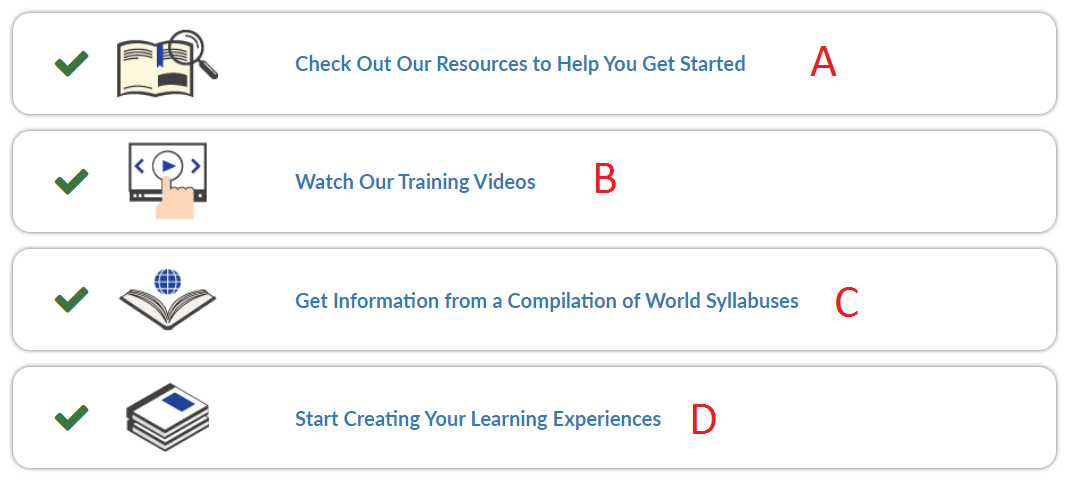Toggle the checkmark beside Watch Our Training Videos
Image resolution: width=1070 pixels, height=483 pixels.
71,181
